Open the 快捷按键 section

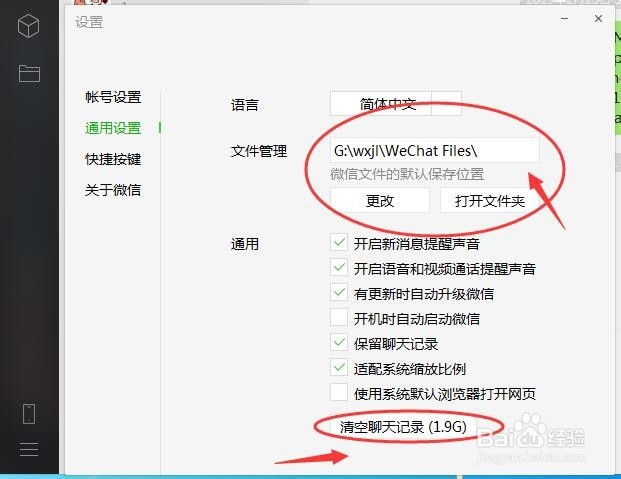pos(113,159)
